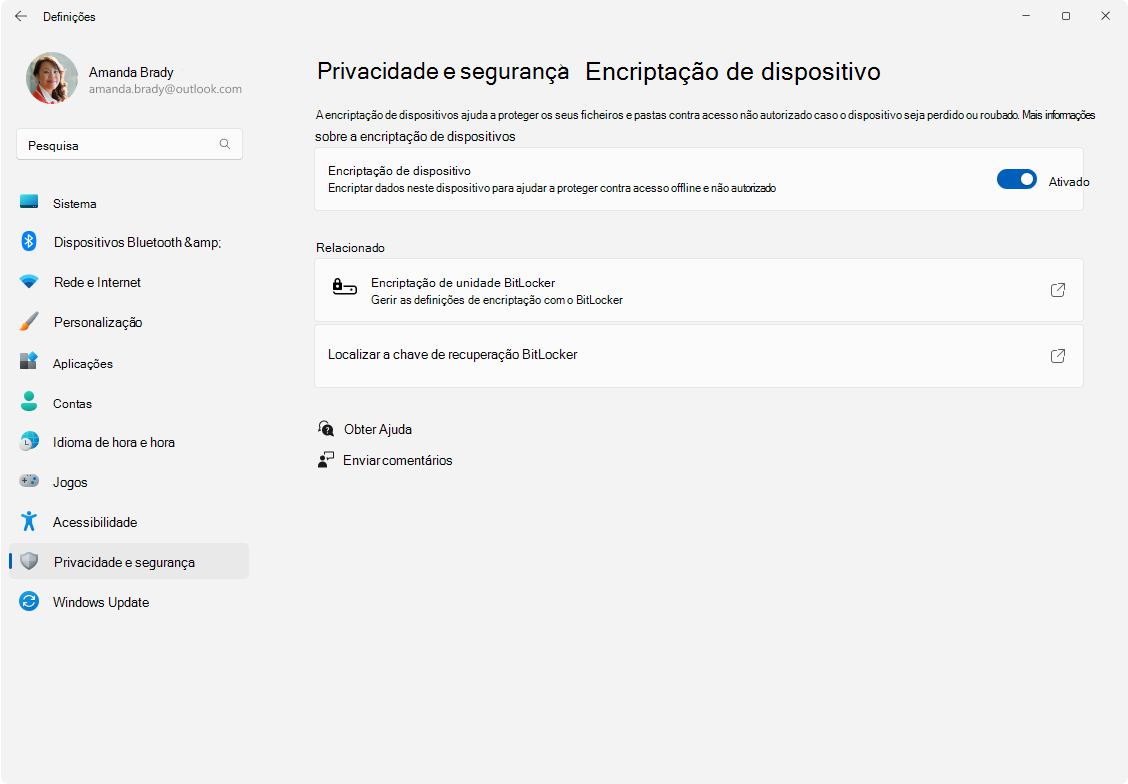This screenshot has width=1128, height=784.
Task: Click the Idioma de hora clock icon
Action: tap(29, 442)
